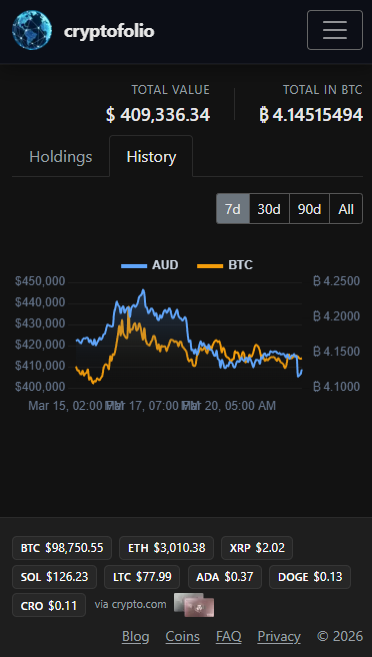Select the 7d time range

pyautogui.click(x=233, y=209)
